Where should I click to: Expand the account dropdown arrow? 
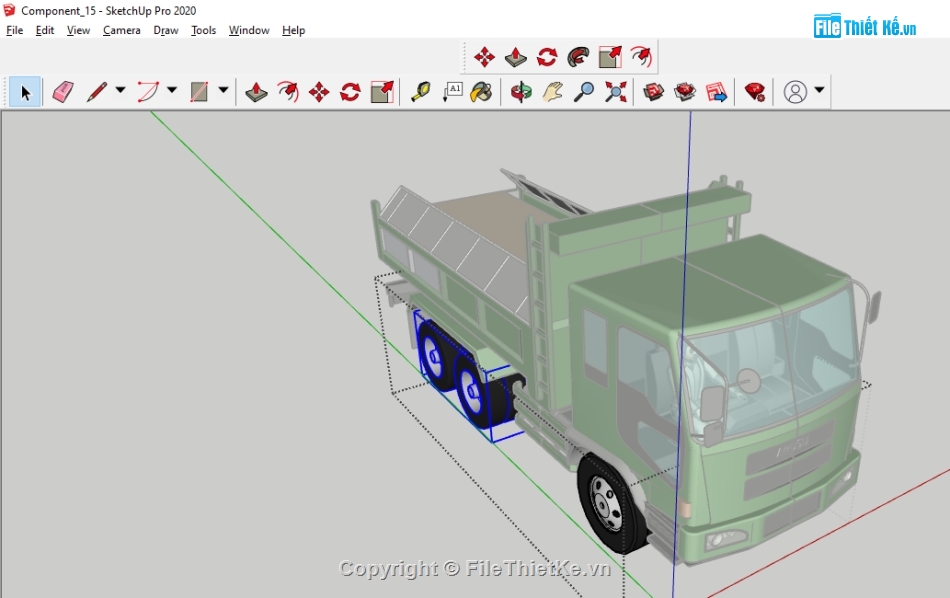[819, 90]
